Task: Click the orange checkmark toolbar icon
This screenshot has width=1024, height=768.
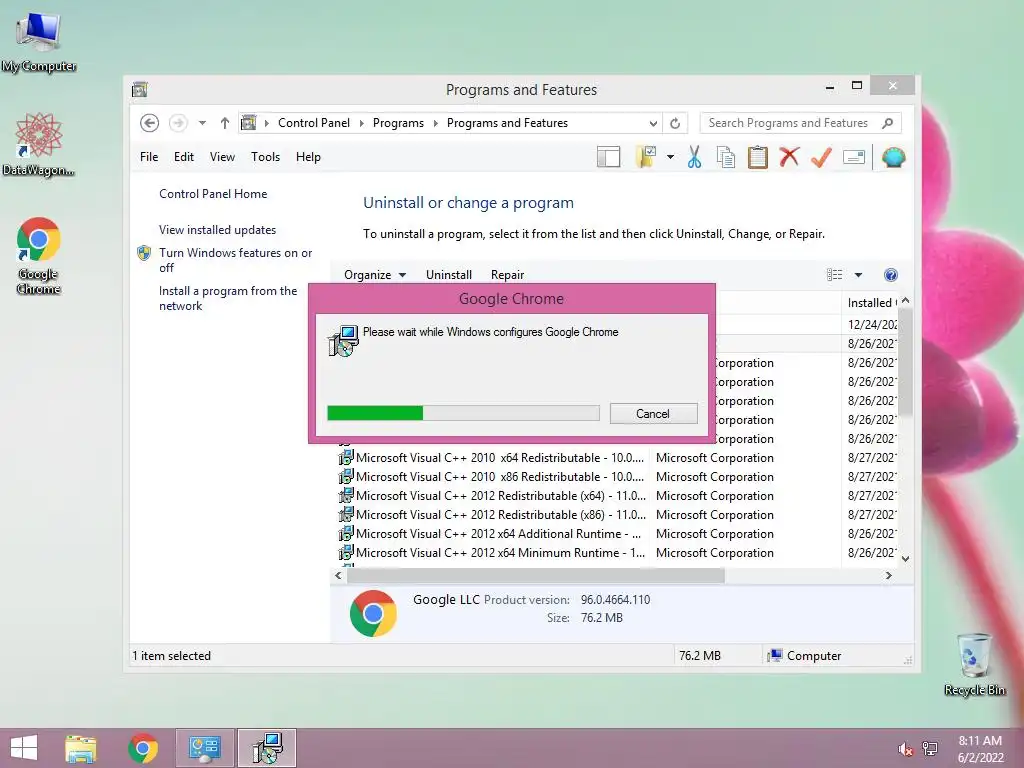Action: 821,157
